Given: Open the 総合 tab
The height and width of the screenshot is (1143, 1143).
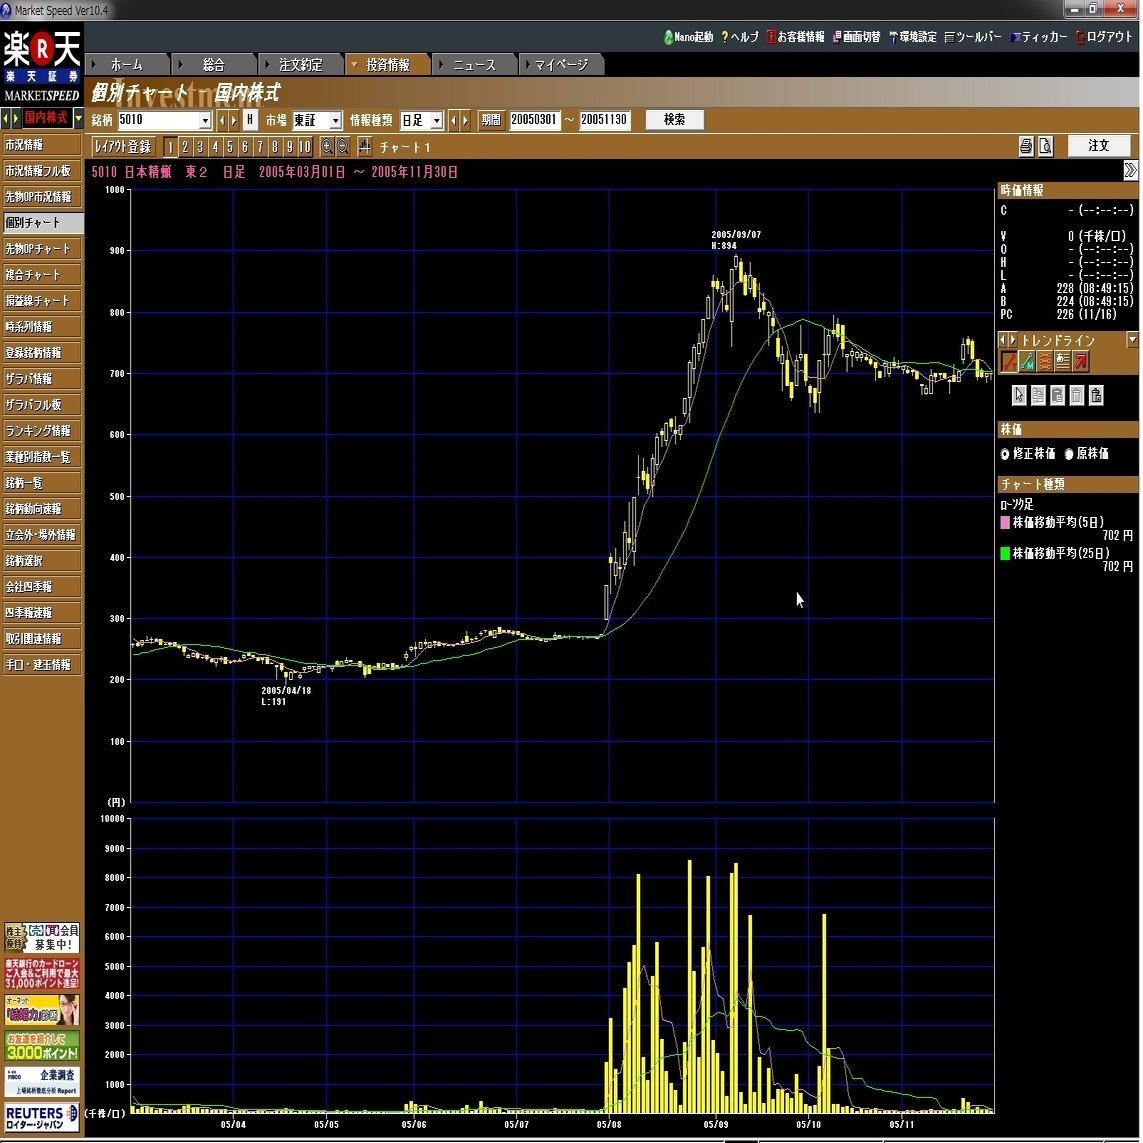Looking at the screenshot, I should click(x=214, y=65).
